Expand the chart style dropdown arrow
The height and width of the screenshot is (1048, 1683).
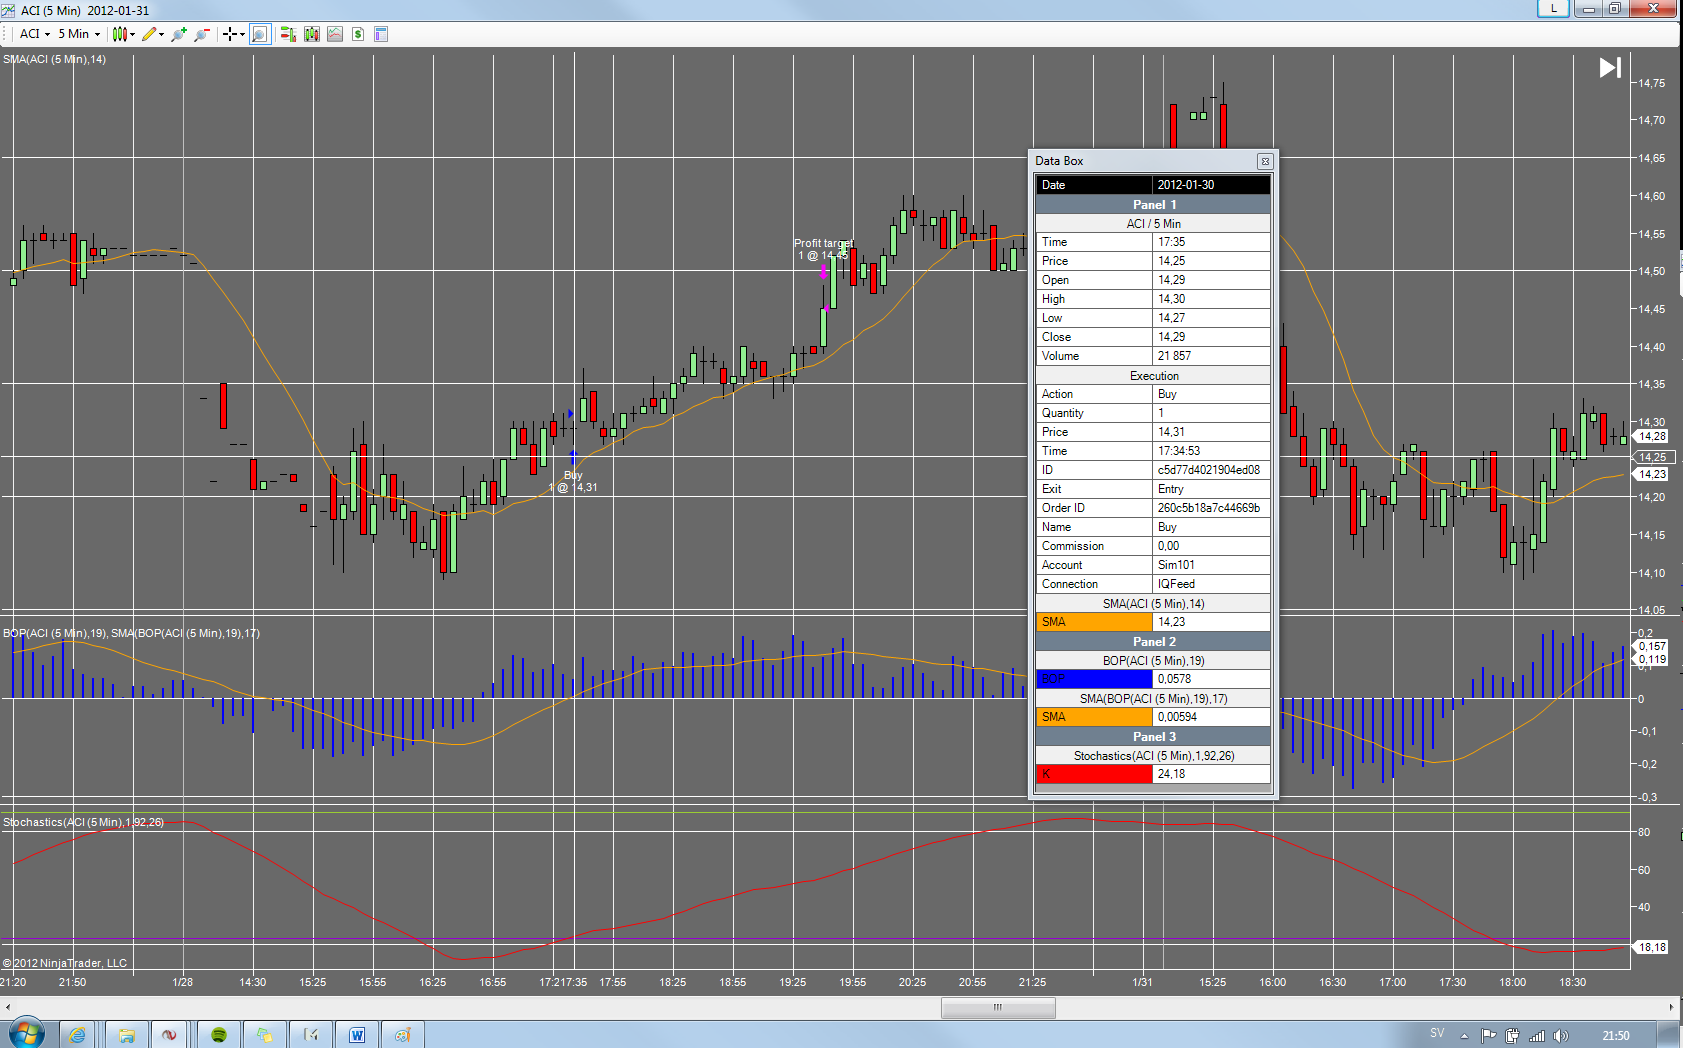132,34
